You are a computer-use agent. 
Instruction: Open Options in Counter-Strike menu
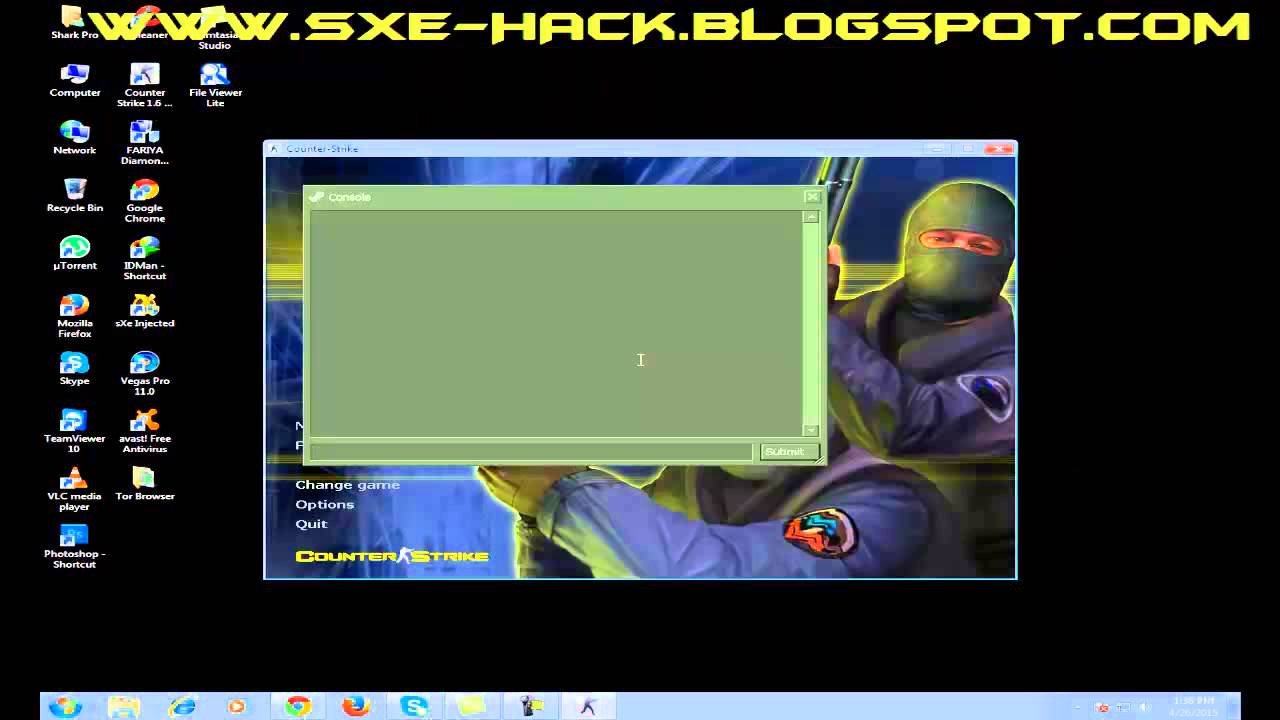(324, 504)
